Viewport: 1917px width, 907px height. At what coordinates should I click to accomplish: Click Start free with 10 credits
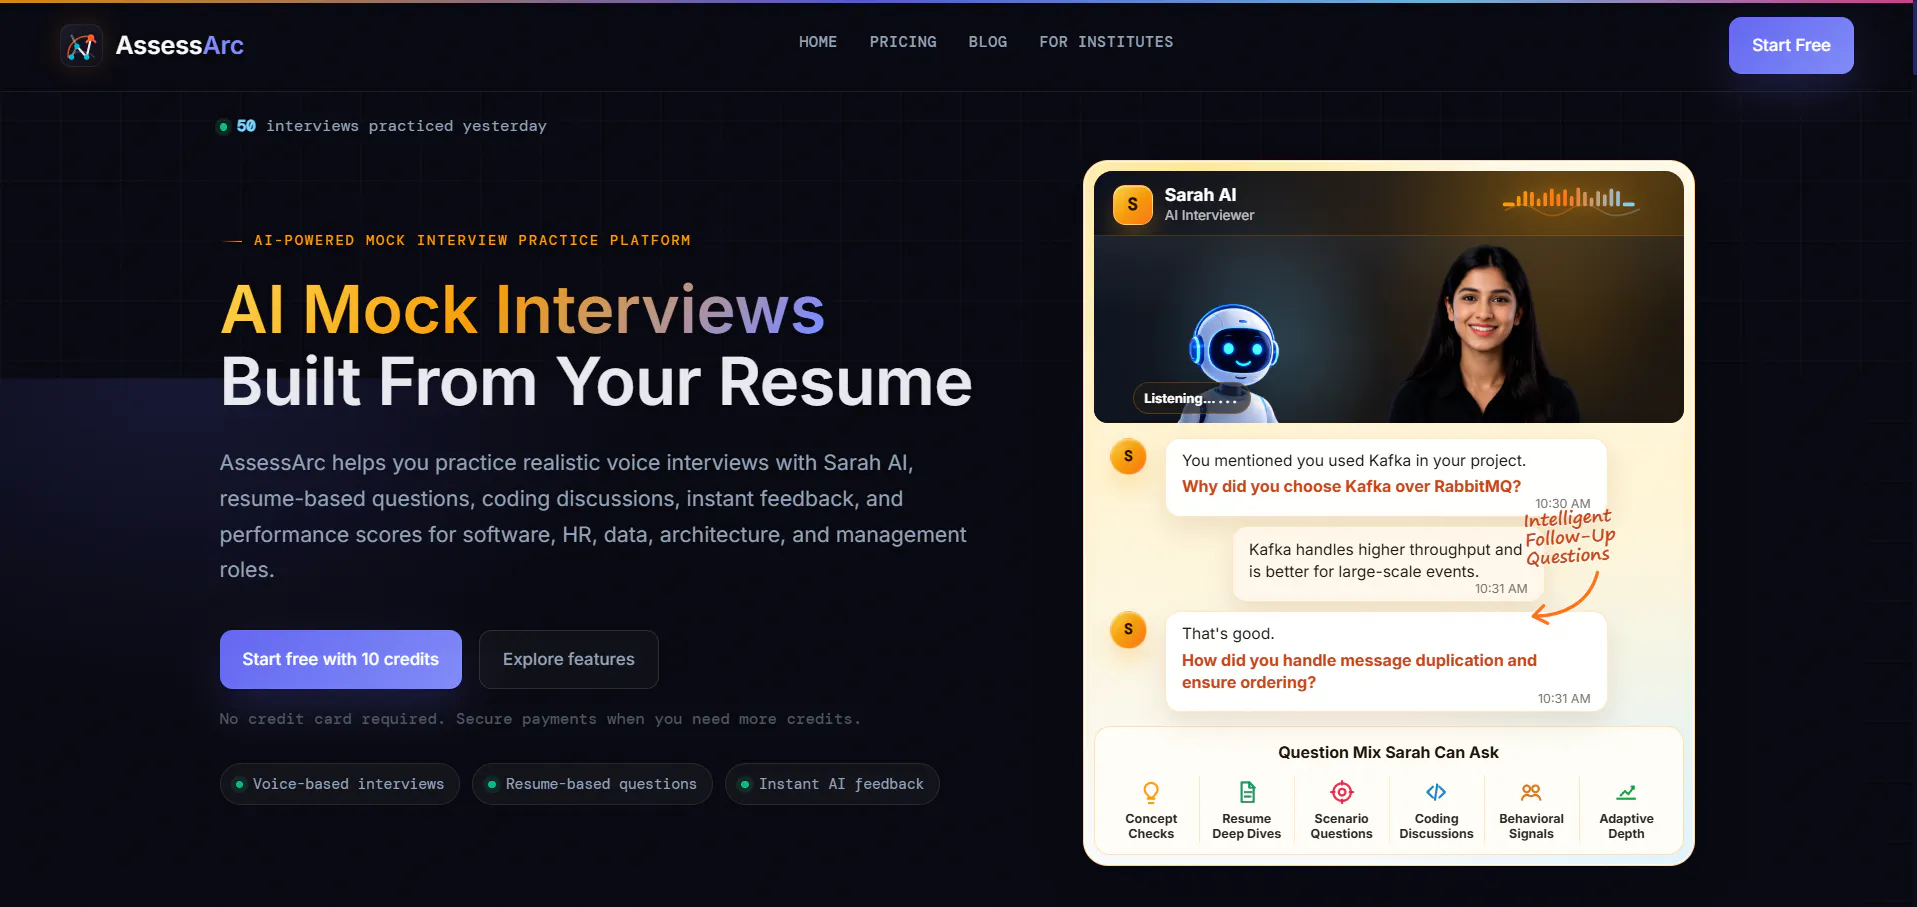[x=341, y=659]
